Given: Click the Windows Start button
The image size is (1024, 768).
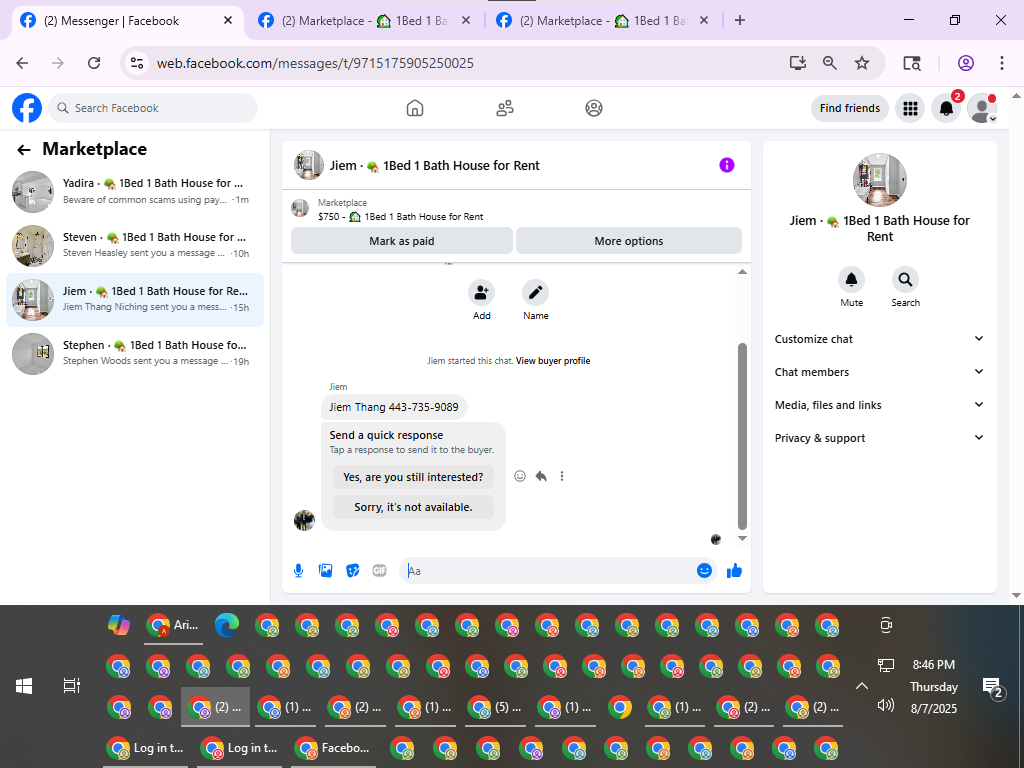Looking at the screenshot, I should [x=24, y=686].
